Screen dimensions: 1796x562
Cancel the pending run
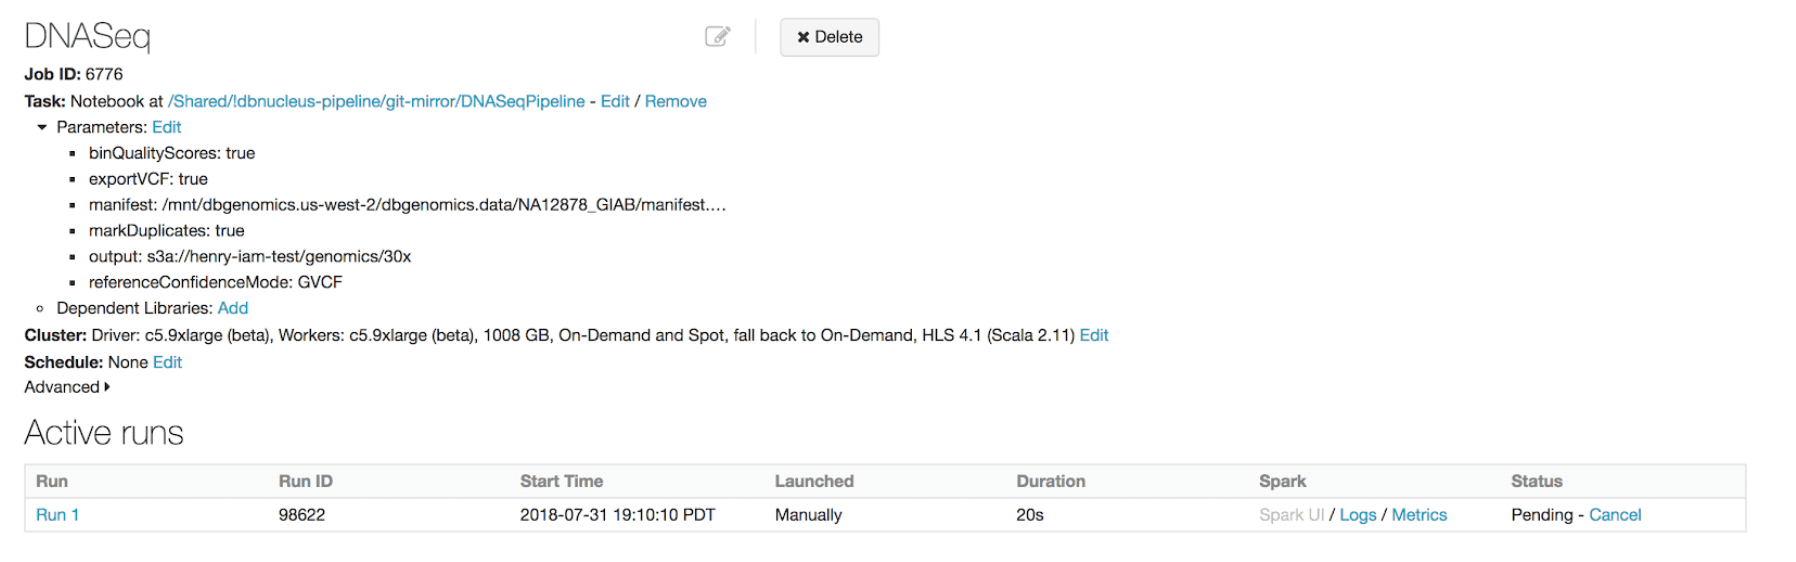[x=1615, y=515]
